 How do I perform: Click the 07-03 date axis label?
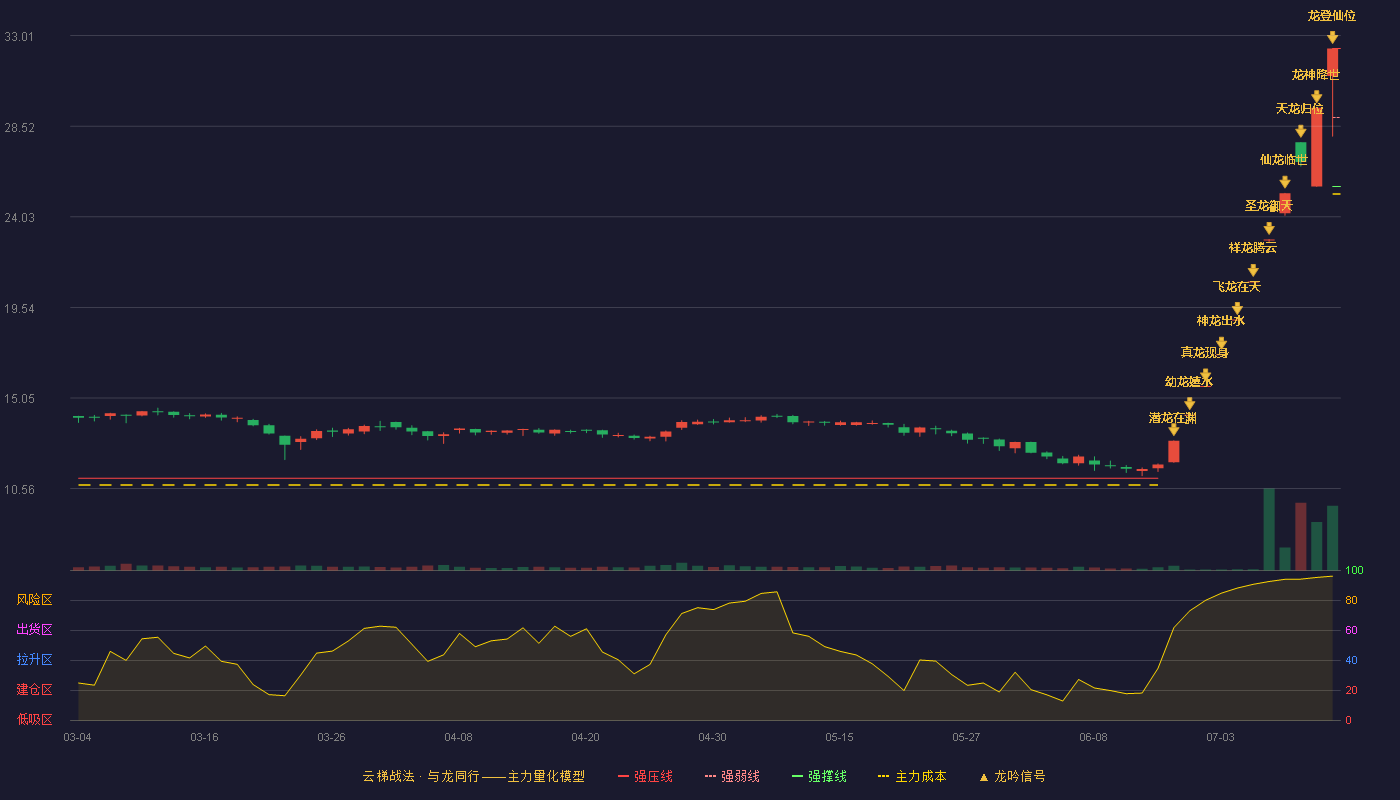(1220, 737)
